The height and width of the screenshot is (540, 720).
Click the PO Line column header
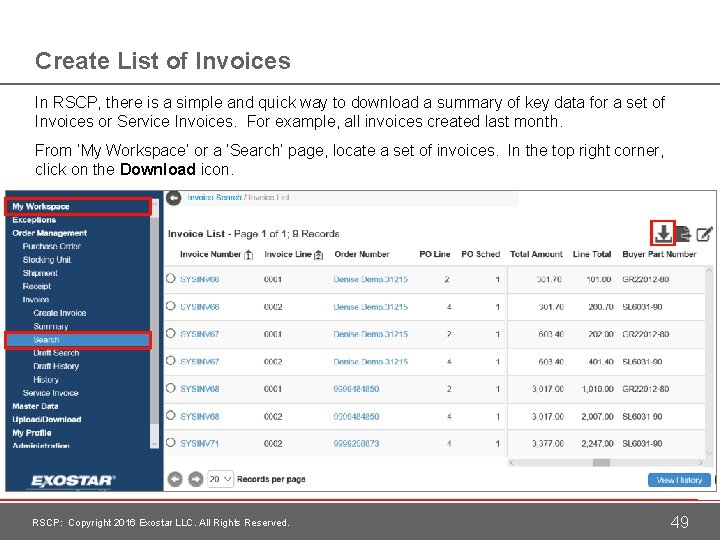[434, 254]
